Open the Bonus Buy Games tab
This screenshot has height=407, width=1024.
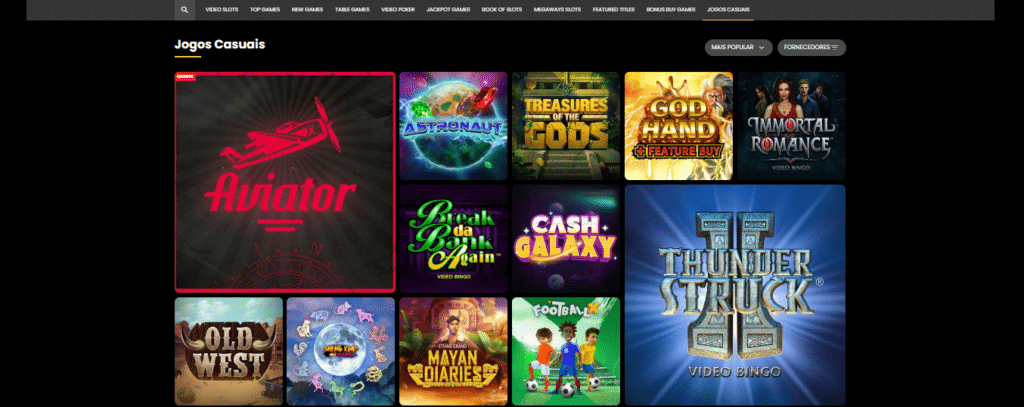(671, 10)
